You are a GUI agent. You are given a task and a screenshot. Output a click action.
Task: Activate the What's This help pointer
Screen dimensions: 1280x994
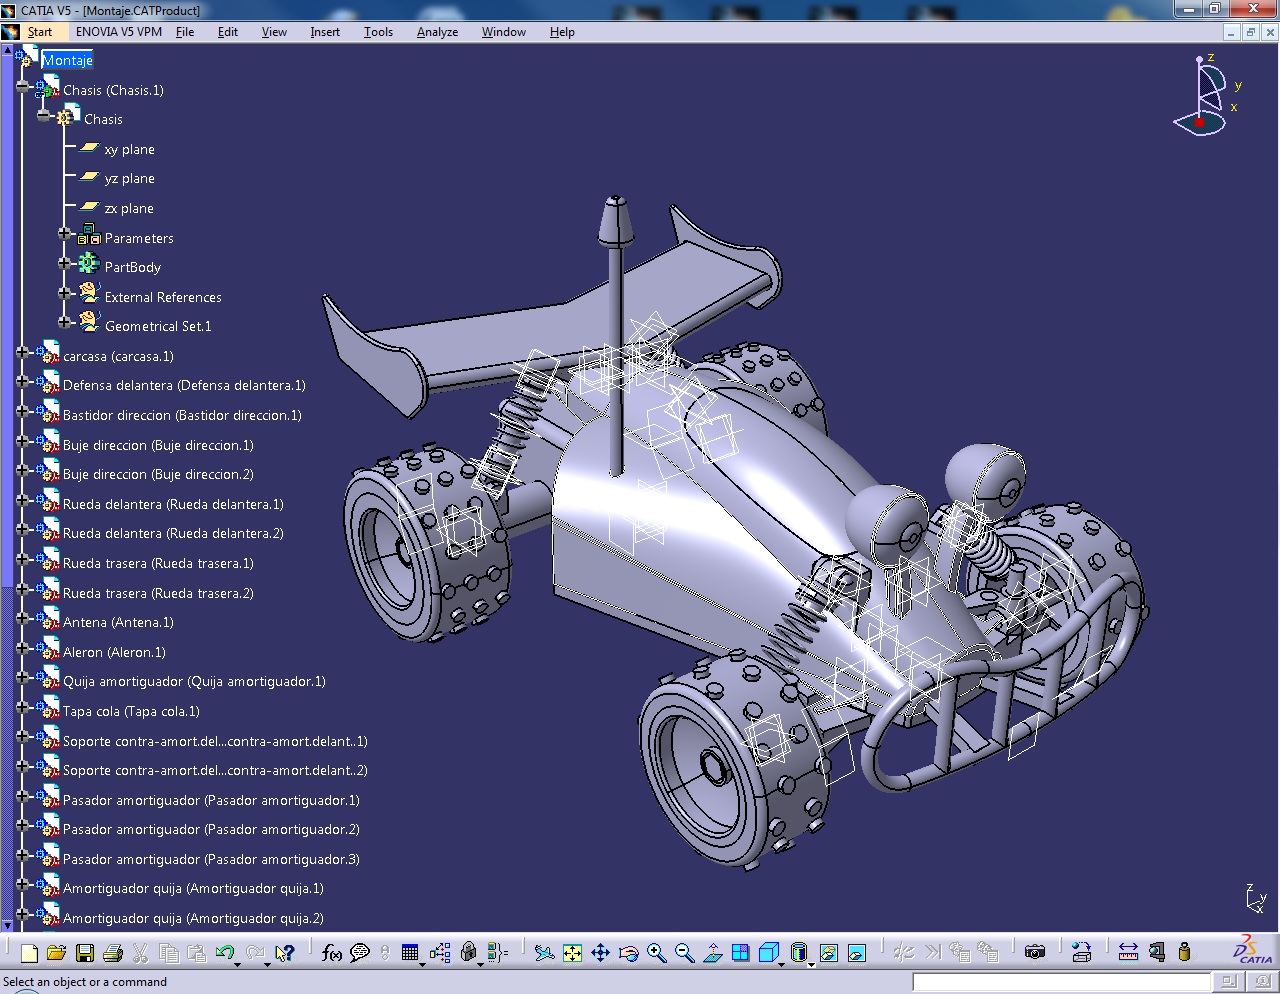285,953
